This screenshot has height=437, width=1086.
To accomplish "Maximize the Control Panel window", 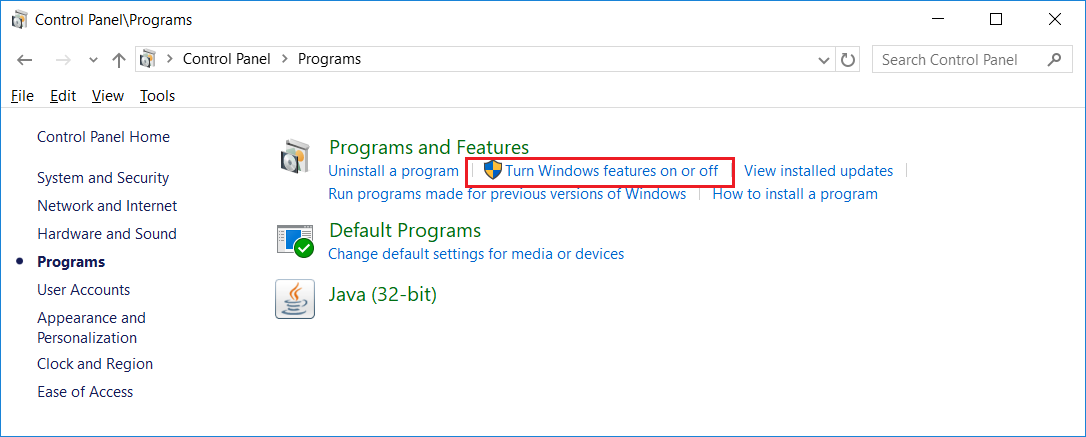I will coord(996,20).
